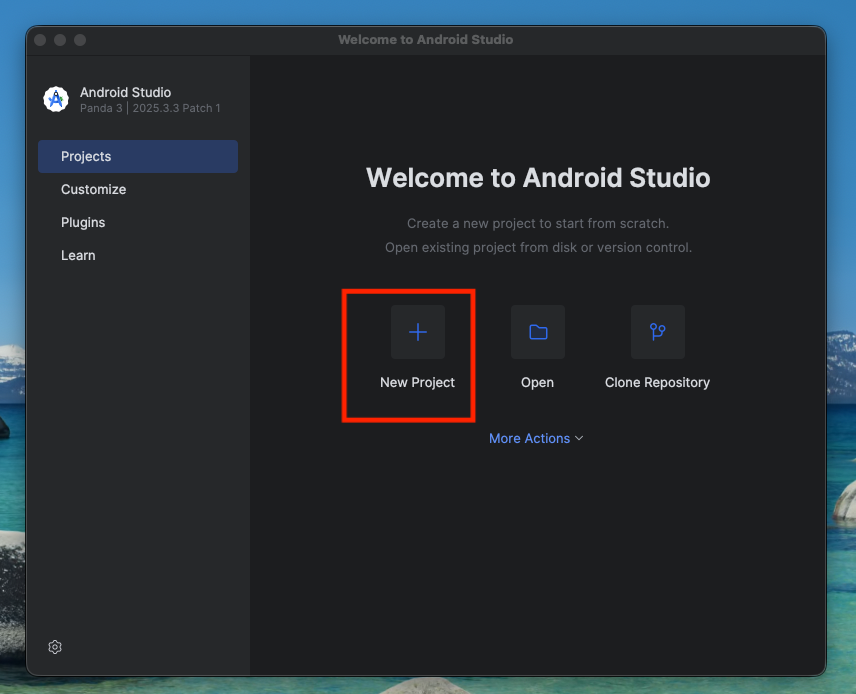Go to the Learn tab
This screenshot has height=694, width=856.
(138, 256)
